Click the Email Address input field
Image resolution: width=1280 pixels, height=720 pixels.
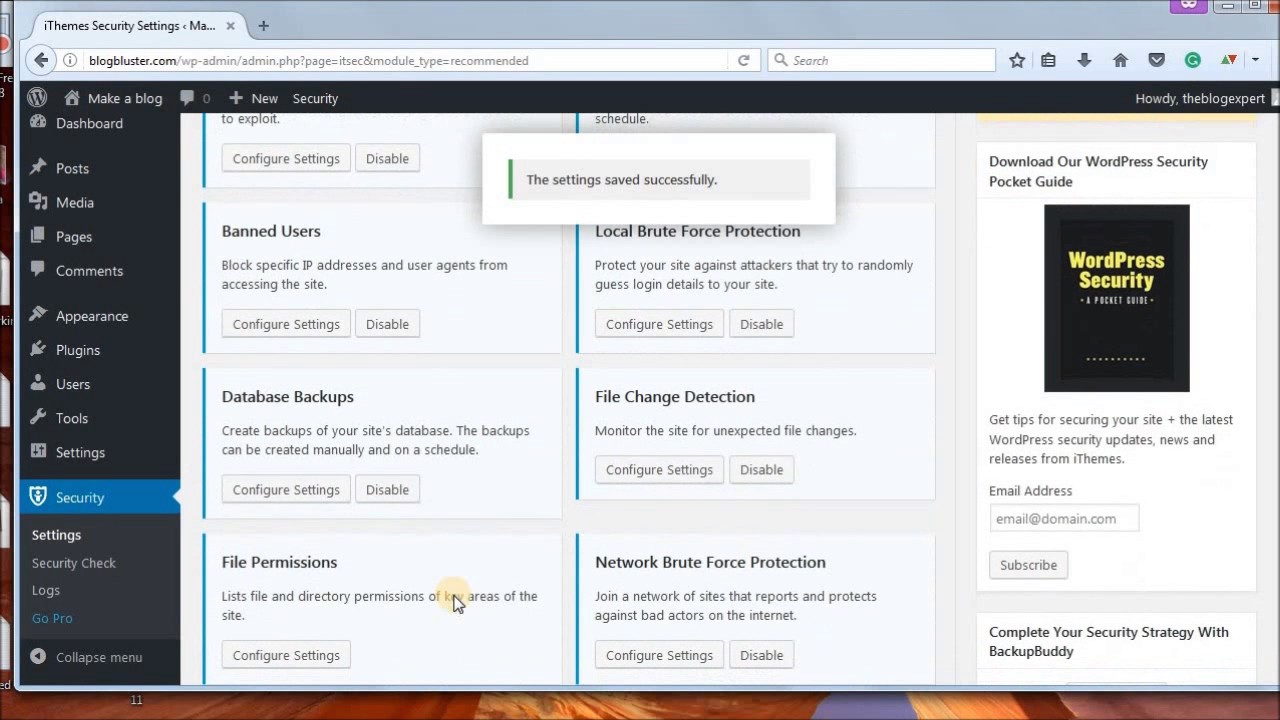pos(1064,518)
